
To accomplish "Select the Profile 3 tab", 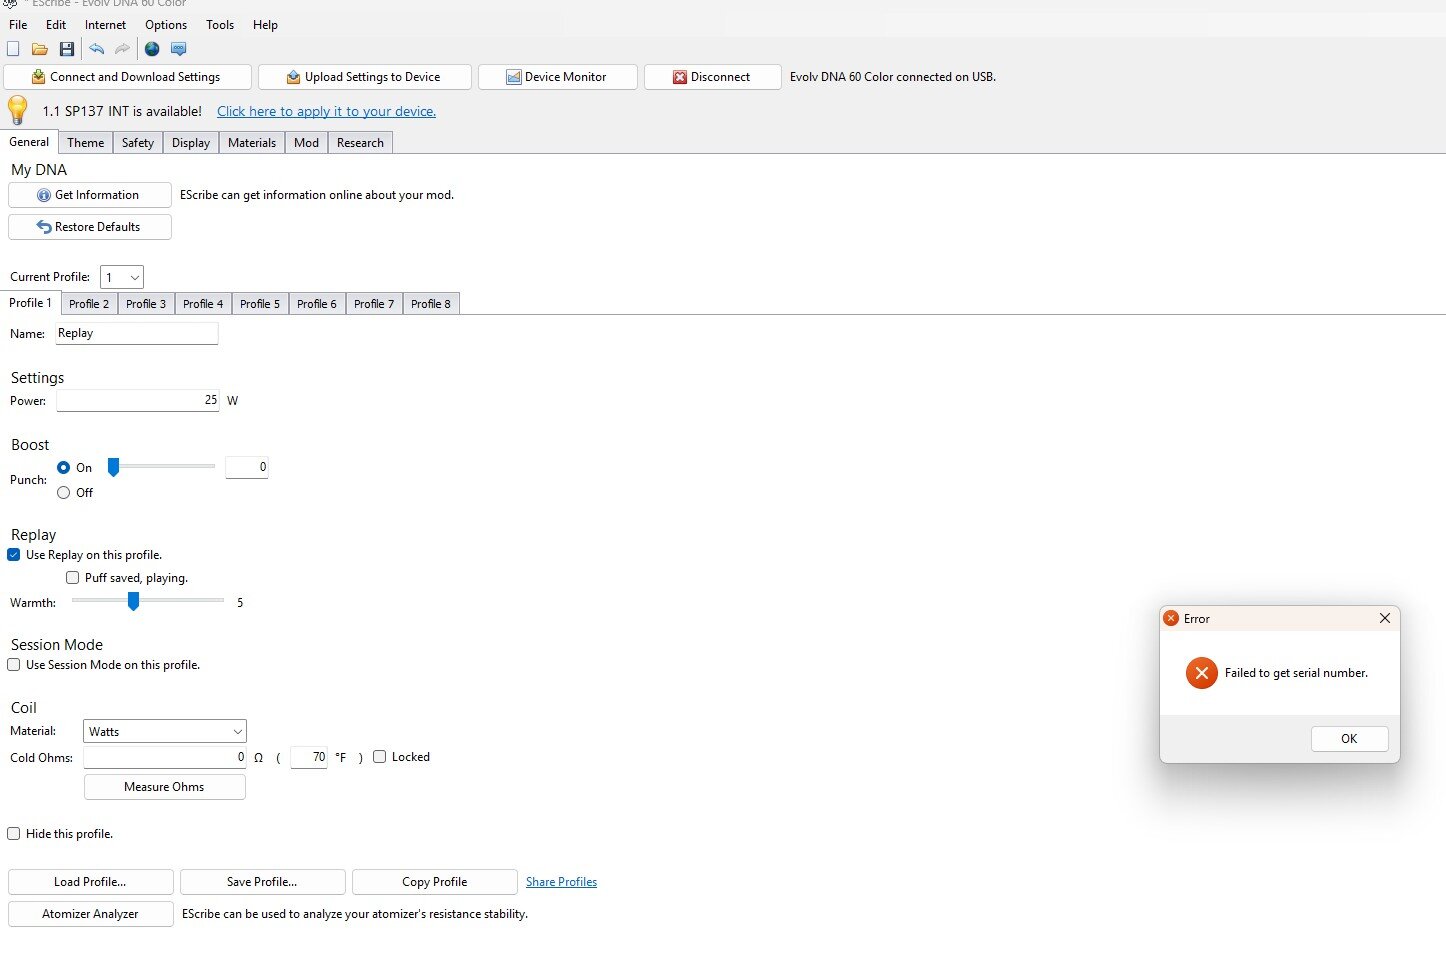I will (146, 304).
